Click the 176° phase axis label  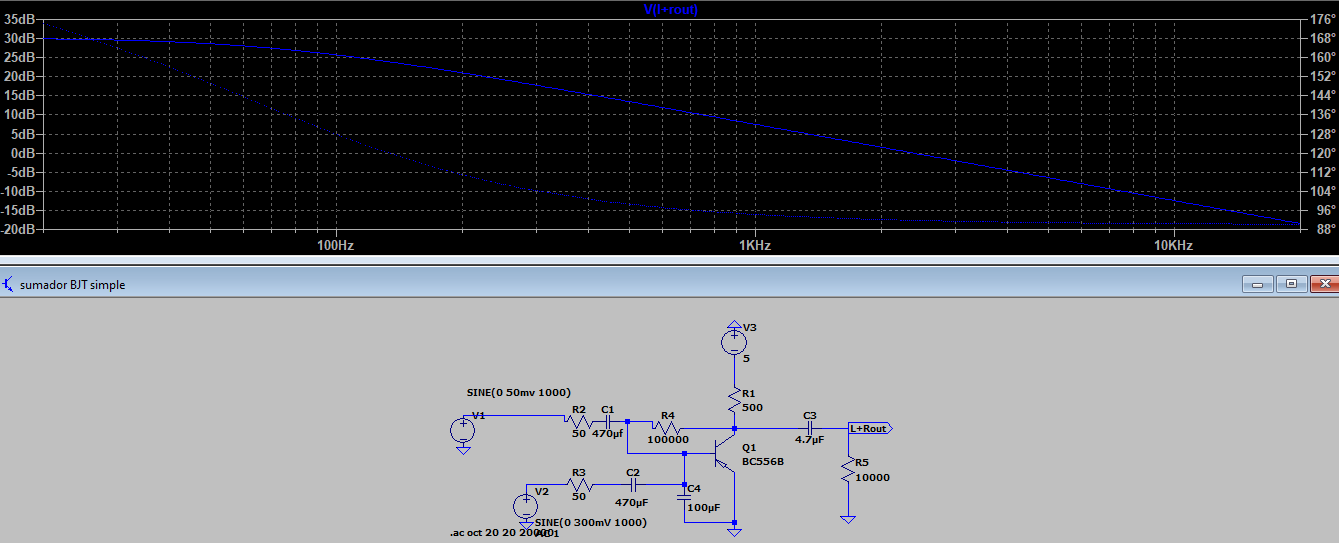[1322, 19]
